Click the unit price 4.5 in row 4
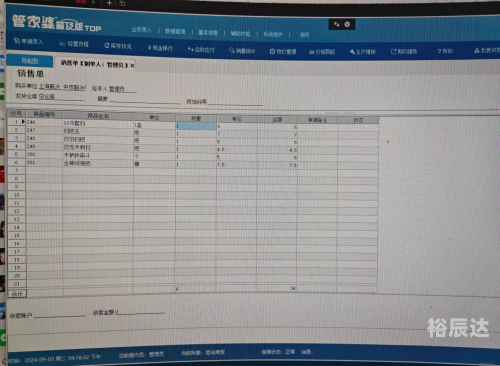Image resolution: width=500 pixels, height=366 pixels. pos(237,150)
